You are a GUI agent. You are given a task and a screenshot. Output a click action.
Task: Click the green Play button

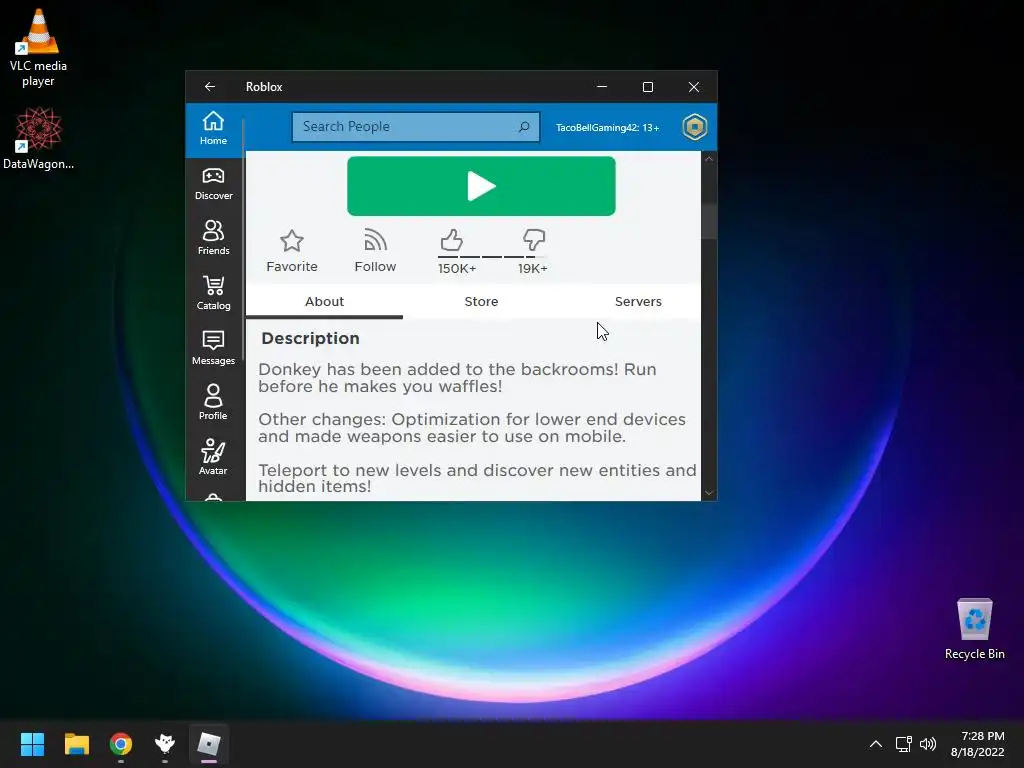pyautogui.click(x=481, y=186)
